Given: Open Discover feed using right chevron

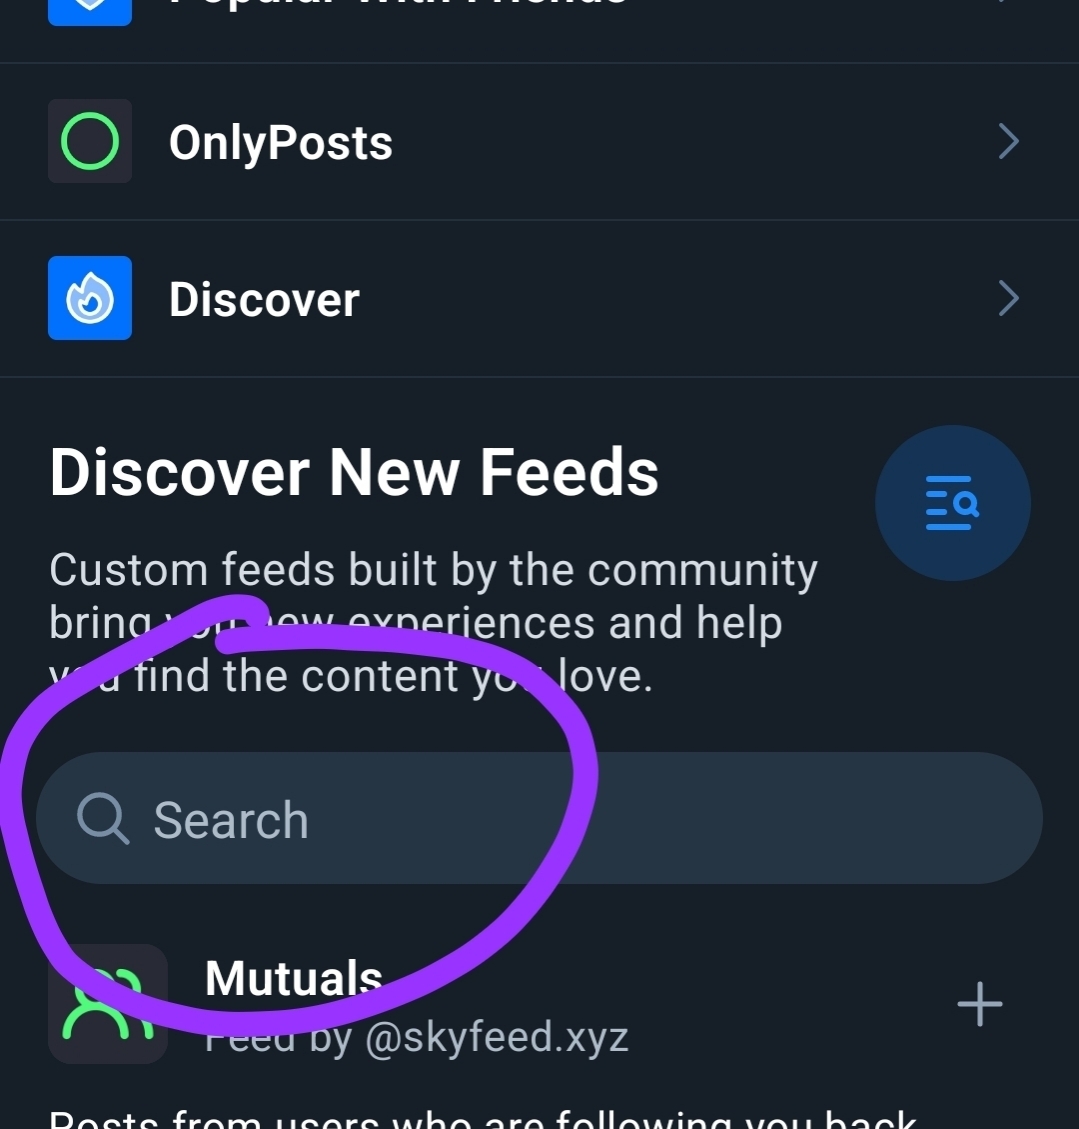Looking at the screenshot, I should (1008, 298).
